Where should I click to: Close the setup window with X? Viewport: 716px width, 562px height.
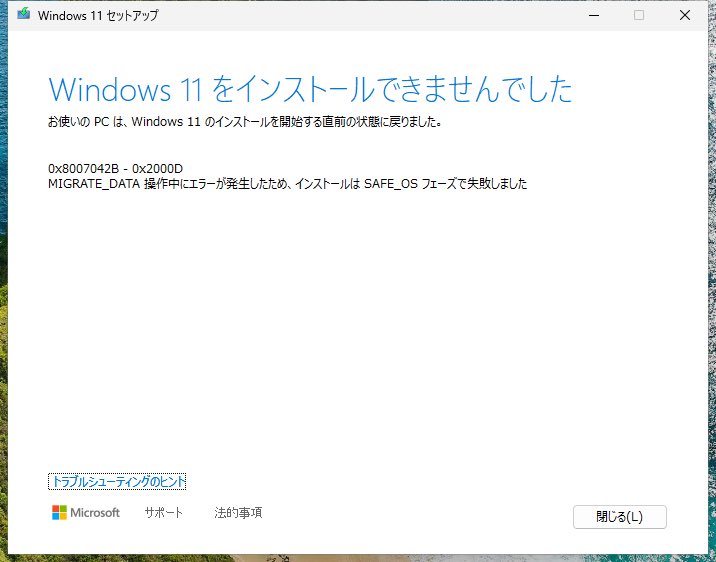click(684, 15)
